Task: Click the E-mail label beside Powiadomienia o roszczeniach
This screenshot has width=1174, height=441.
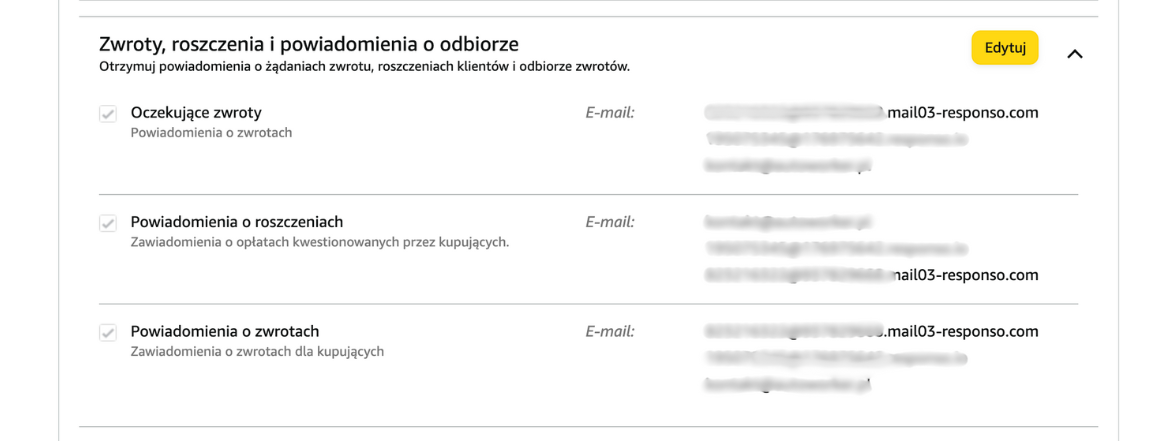Action: (x=610, y=222)
